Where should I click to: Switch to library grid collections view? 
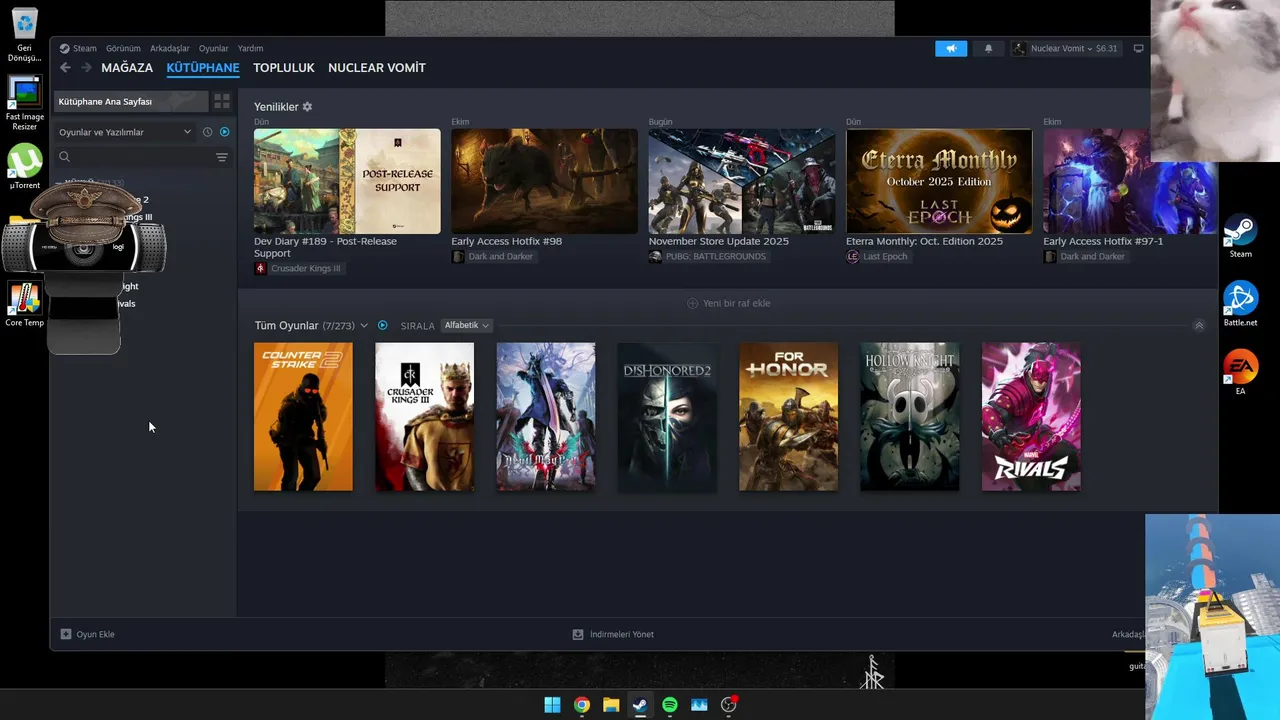[x=222, y=102]
